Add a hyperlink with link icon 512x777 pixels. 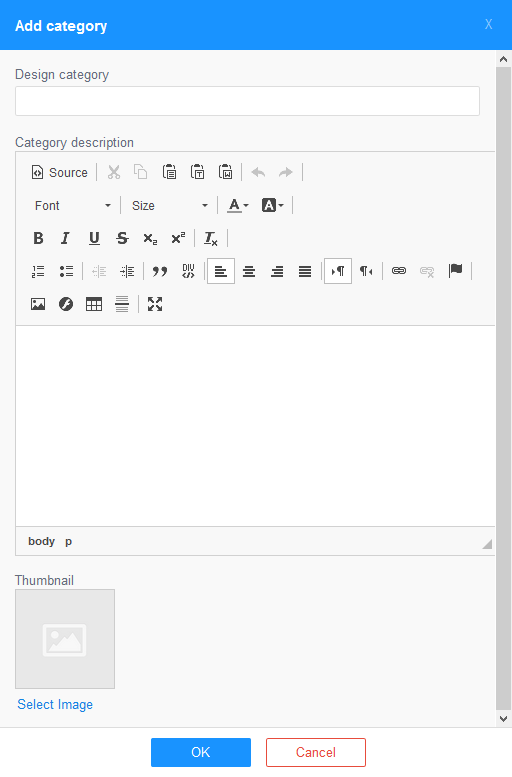coord(399,271)
